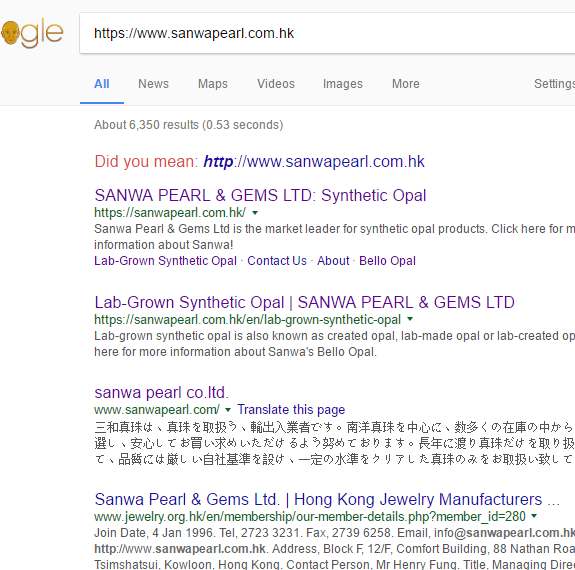The image size is (575, 570).
Task: Open the 'Bello Opal' sitelink
Action: (x=387, y=260)
